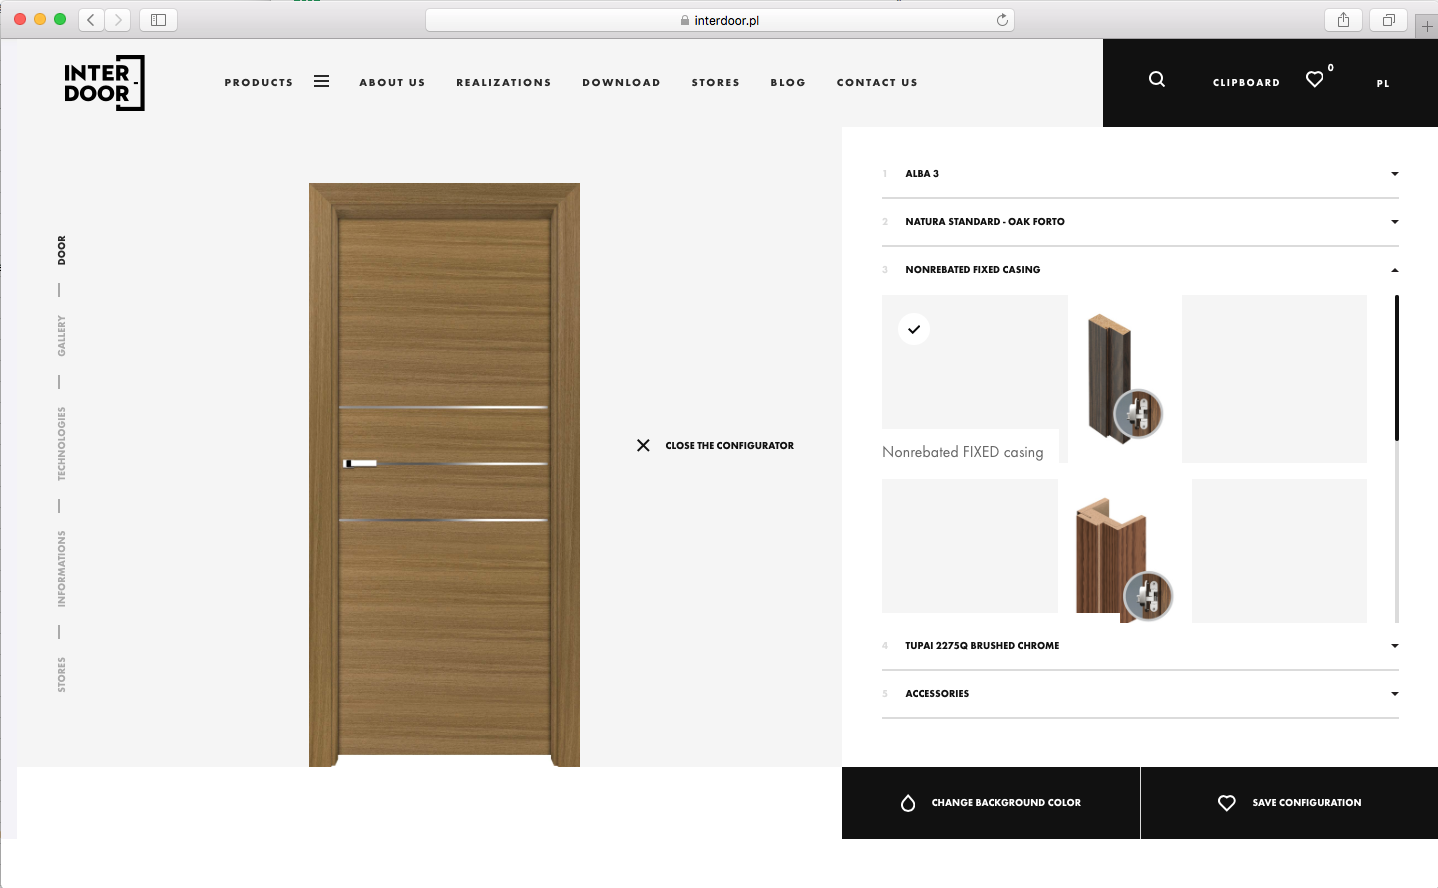This screenshot has height=888, width=1438.
Task: Select the Gallery side tab
Action: click(61, 336)
